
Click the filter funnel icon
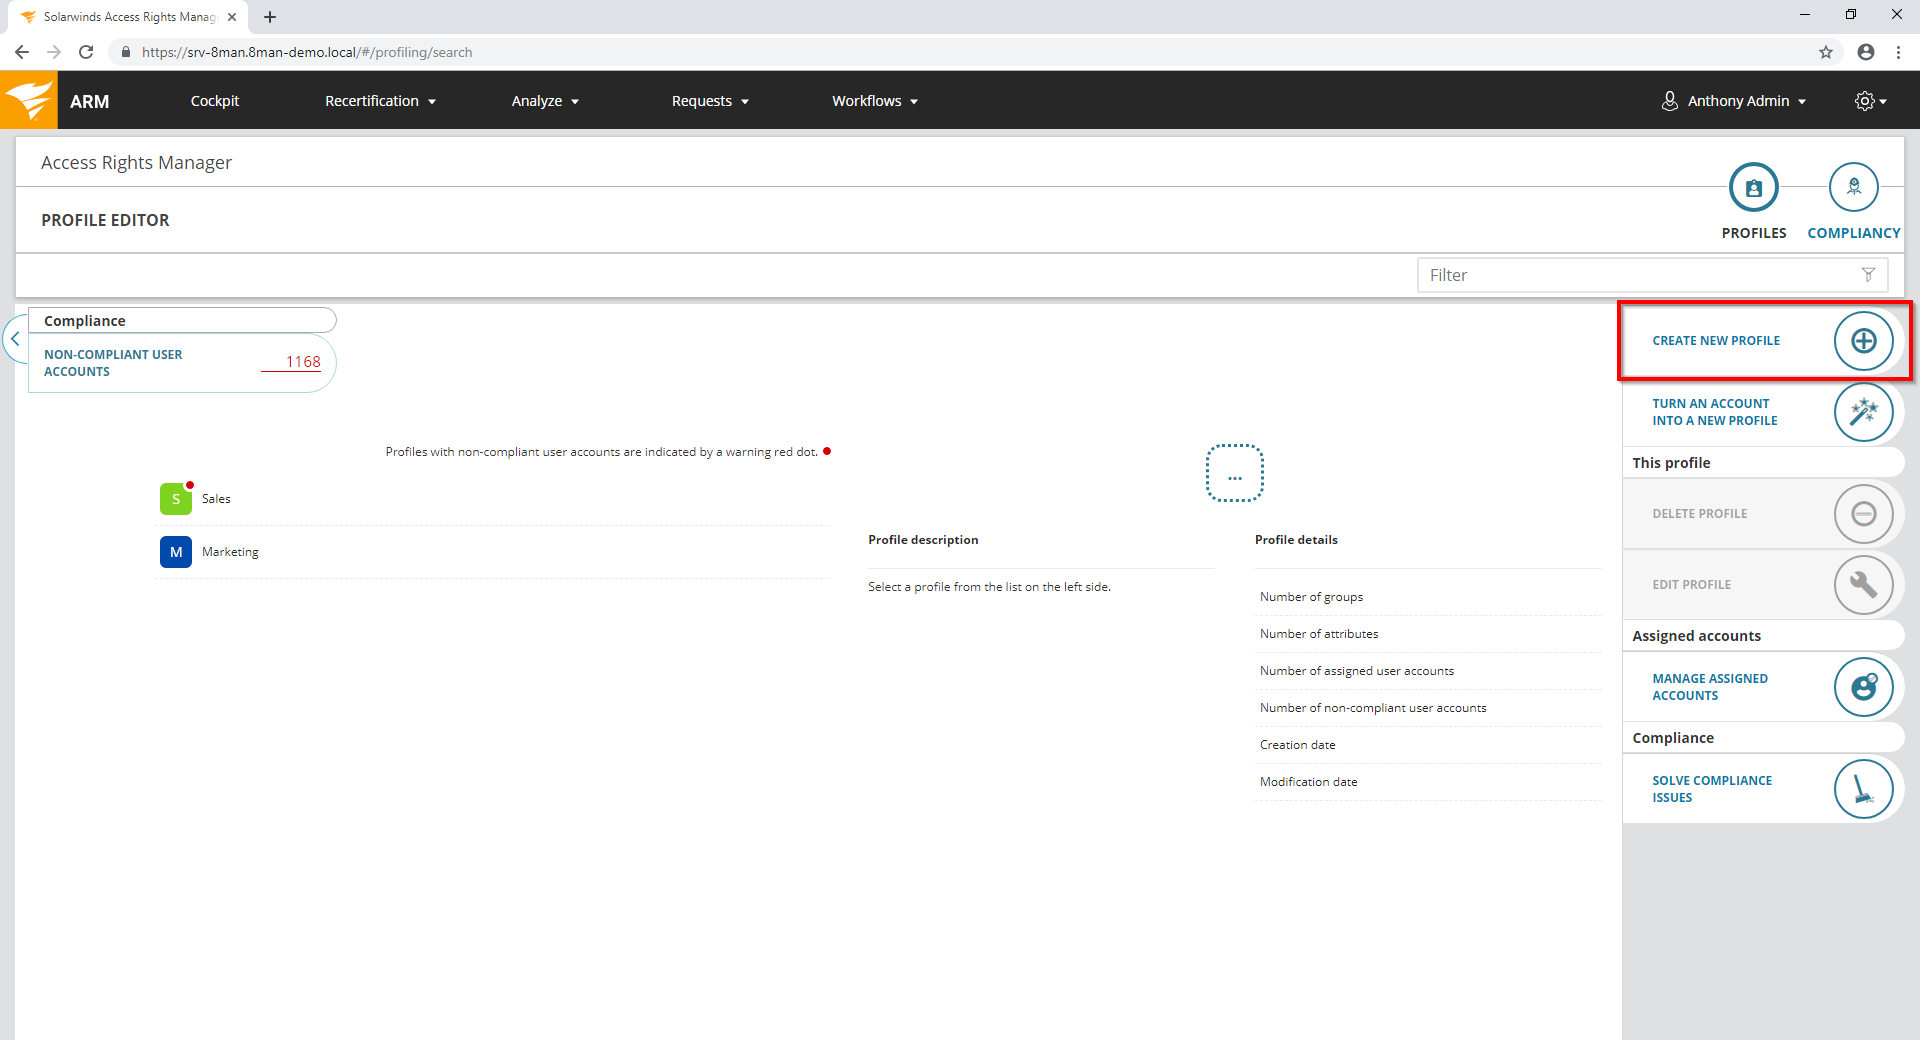pos(1868,275)
